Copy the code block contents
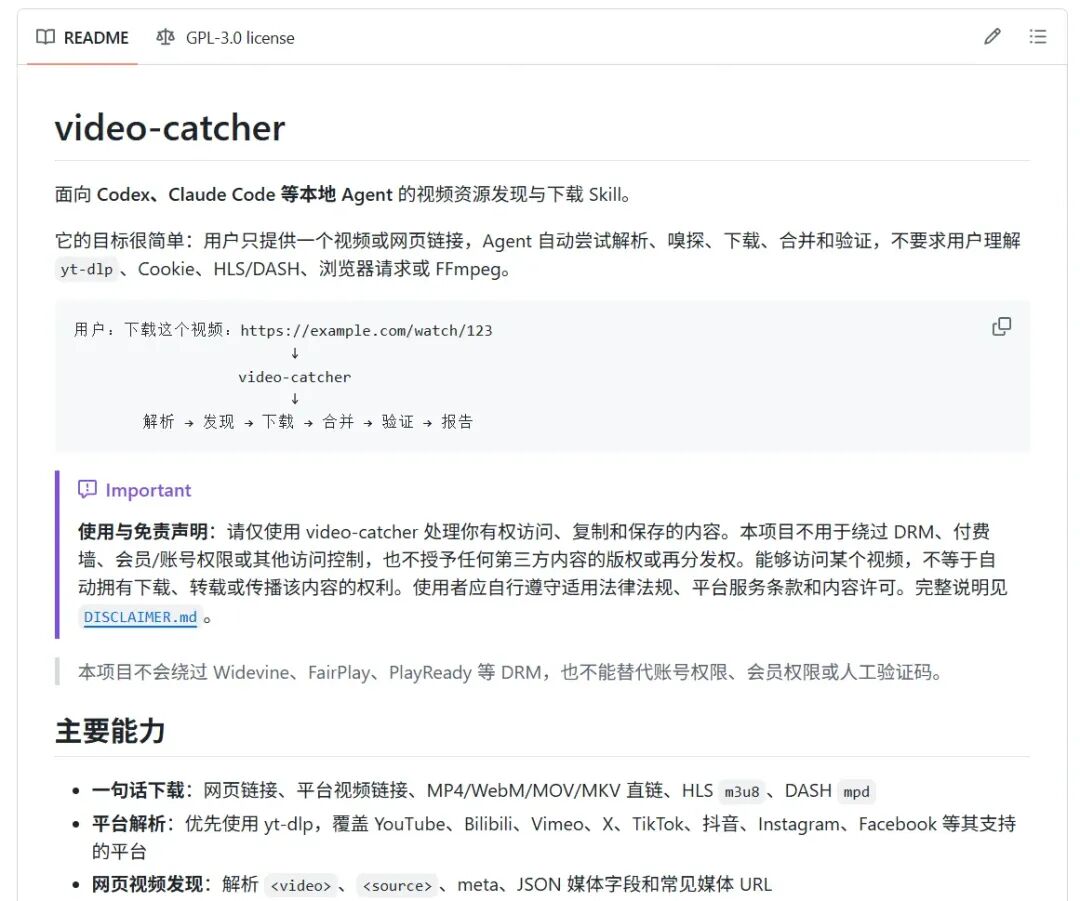Screen dimensions: 1080x901 pyautogui.click(x=1001, y=327)
